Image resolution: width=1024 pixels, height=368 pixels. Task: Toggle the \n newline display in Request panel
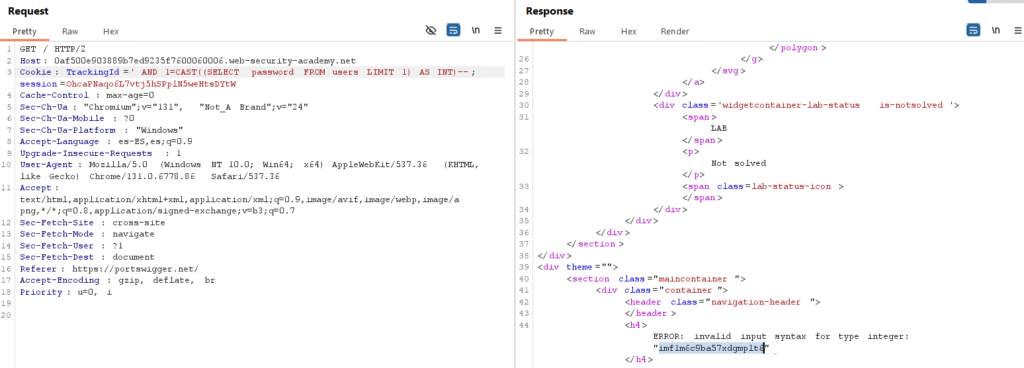pyautogui.click(x=476, y=30)
